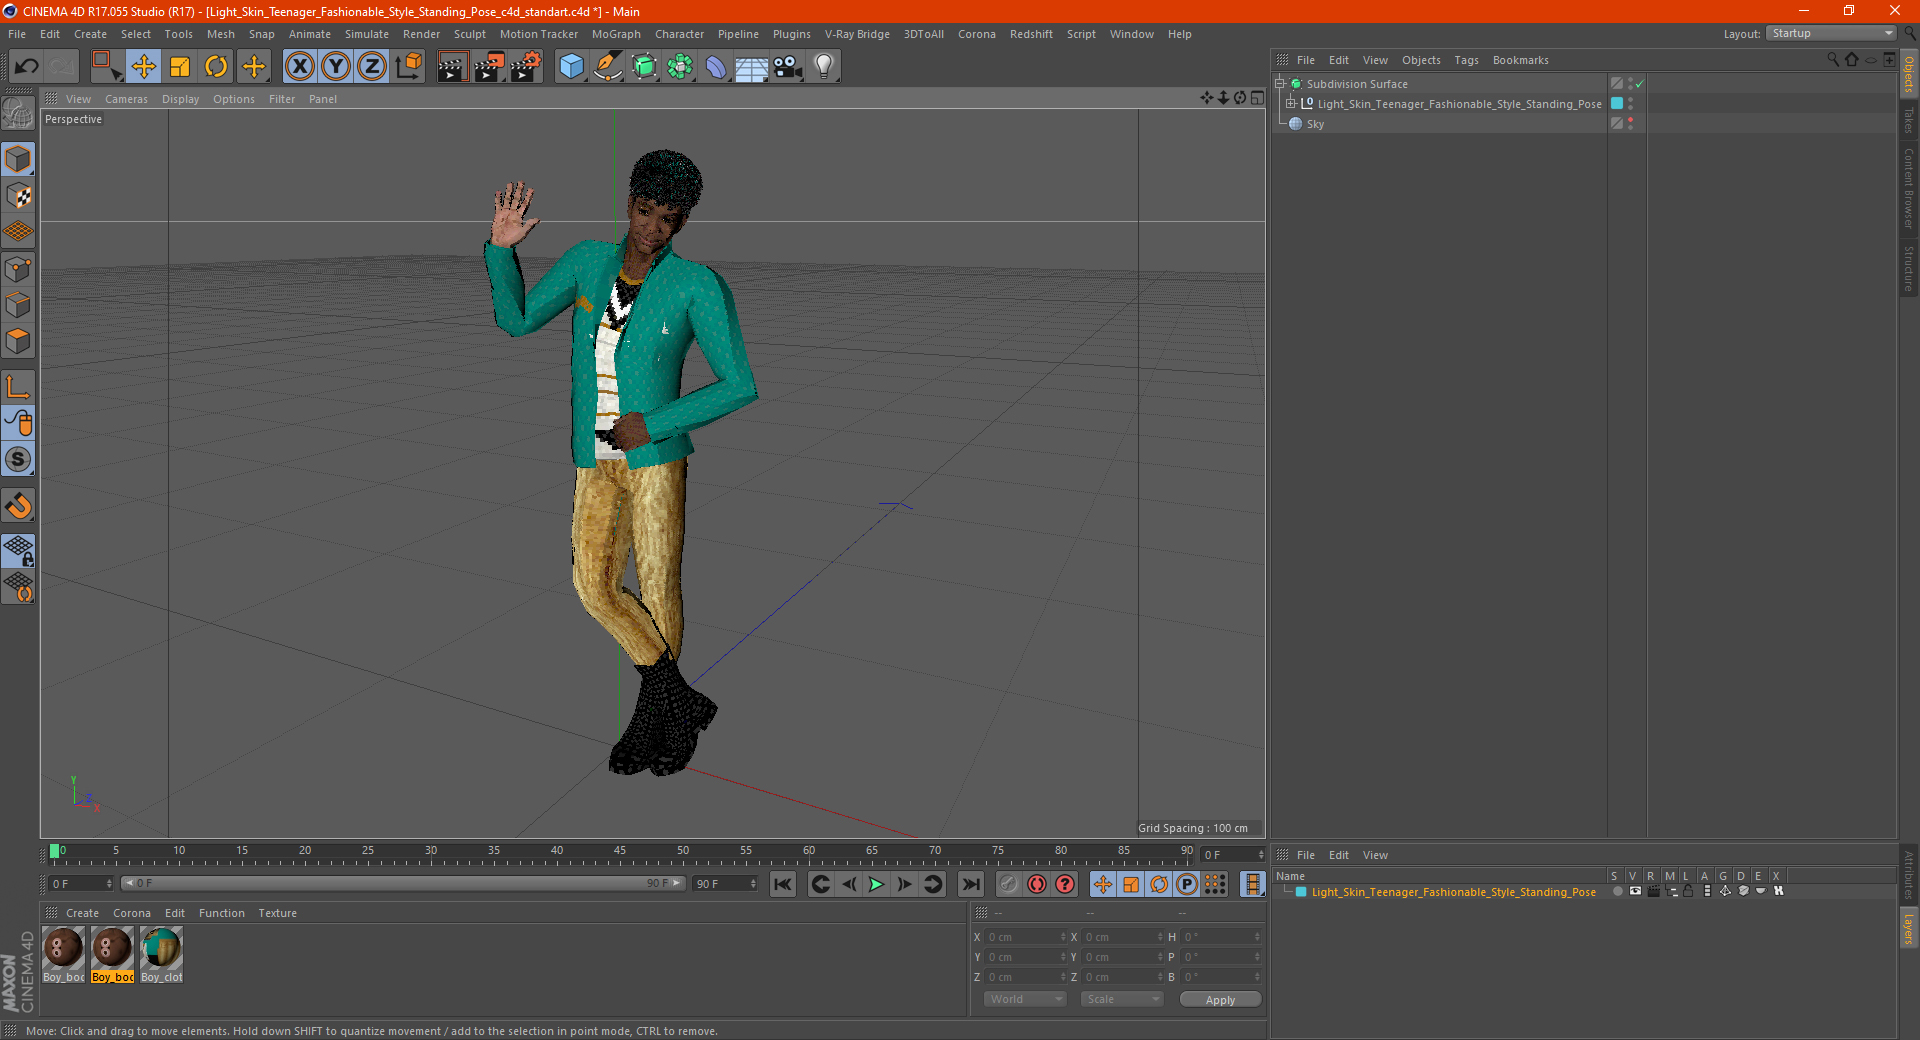Image resolution: width=1920 pixels, height=1040 pixels.
Task: Go to end of animation
Action: [x=970, y=884]
